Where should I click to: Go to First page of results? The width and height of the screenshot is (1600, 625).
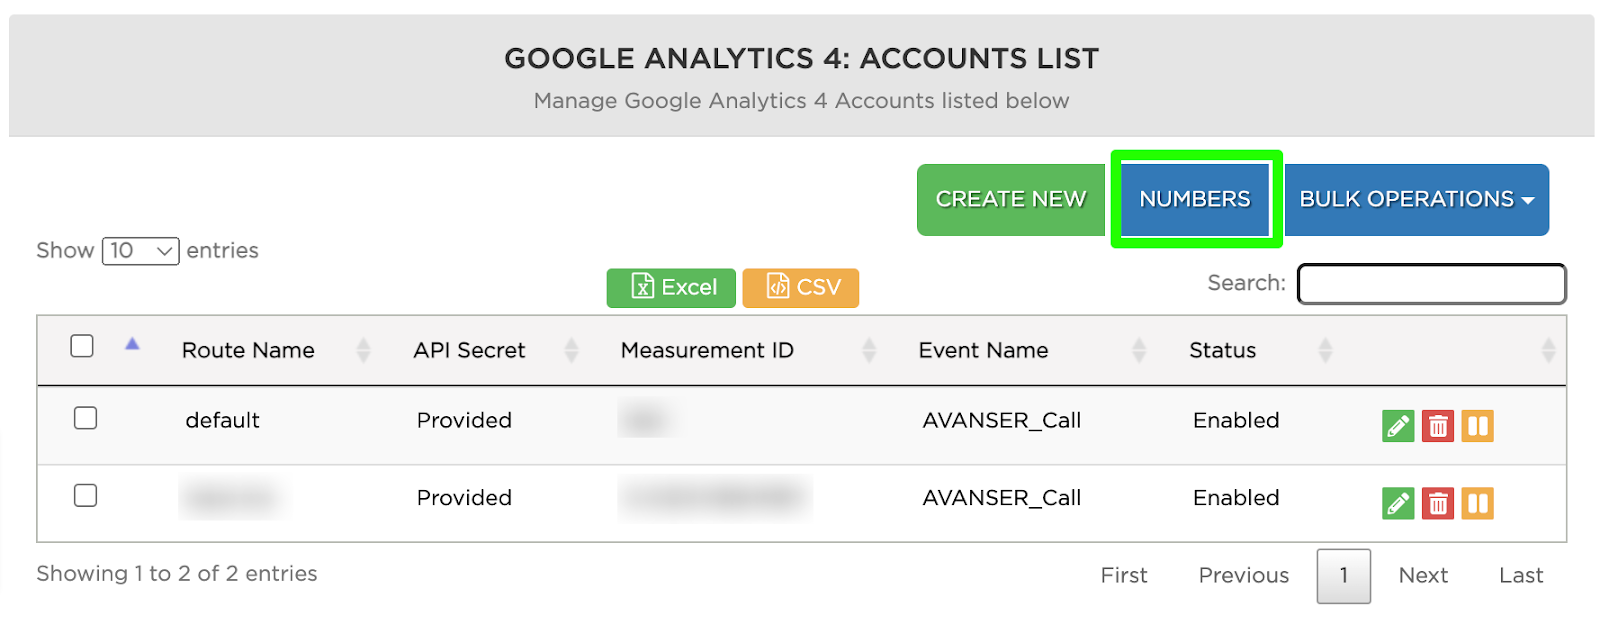click(x=1124, y=576)
